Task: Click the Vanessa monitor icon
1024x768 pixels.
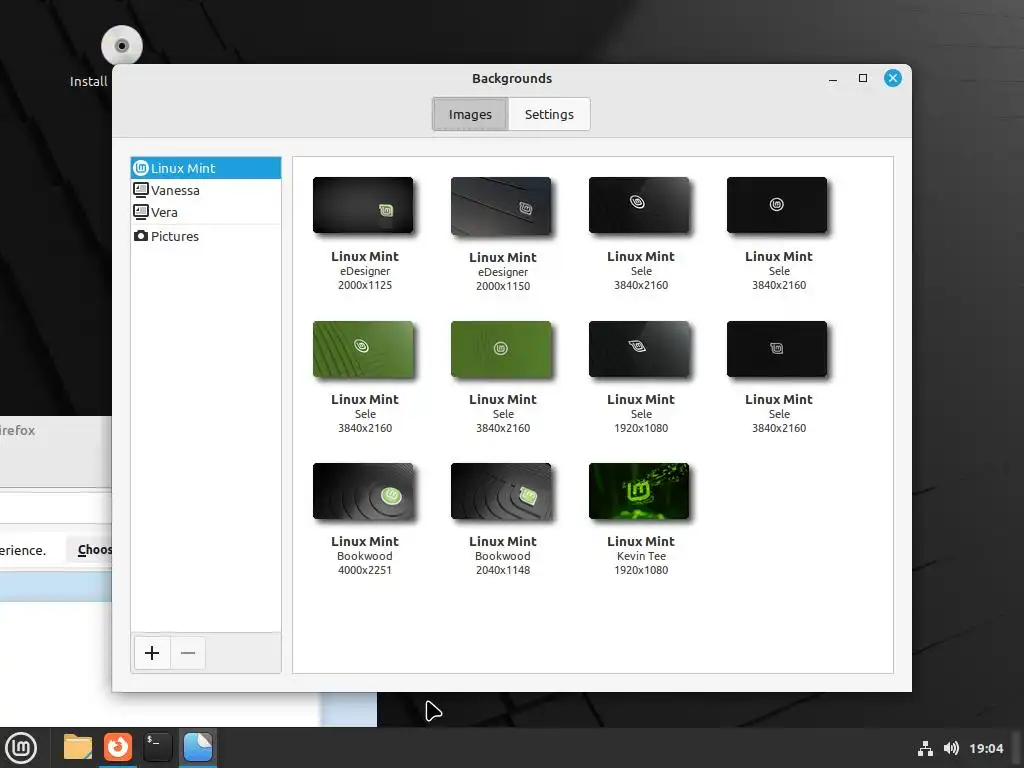Action: pos(140,190)
